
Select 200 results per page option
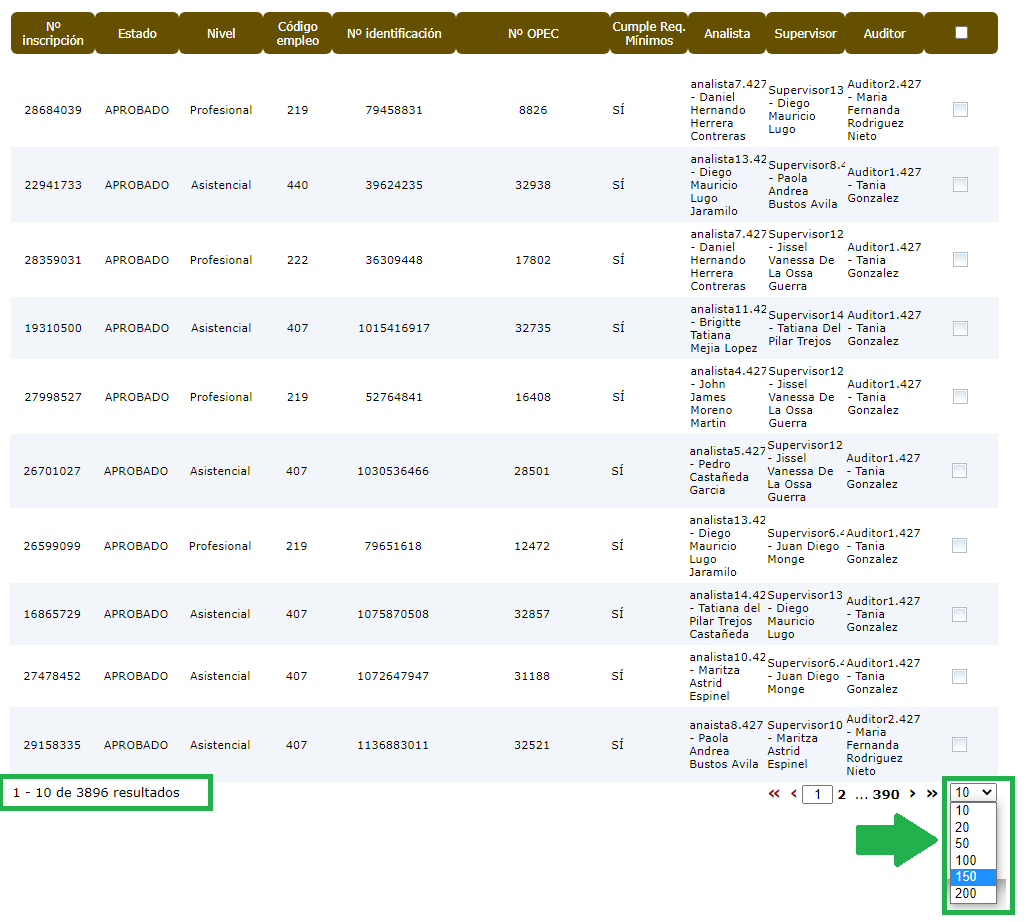pos(966,894)
